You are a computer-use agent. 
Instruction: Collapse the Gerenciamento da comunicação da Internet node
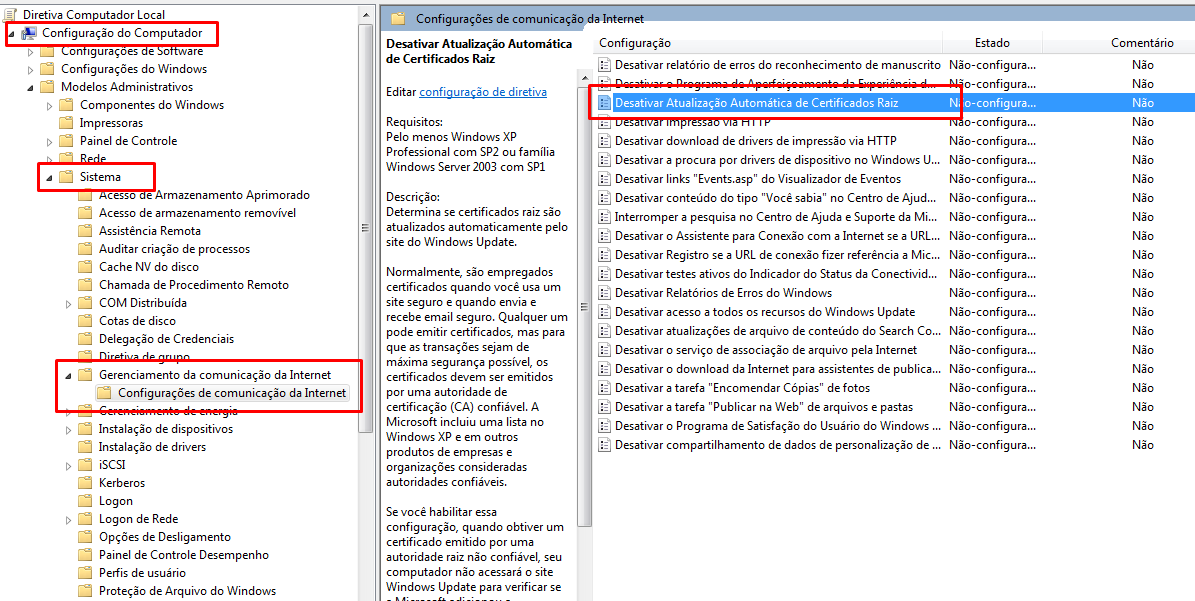68,375
